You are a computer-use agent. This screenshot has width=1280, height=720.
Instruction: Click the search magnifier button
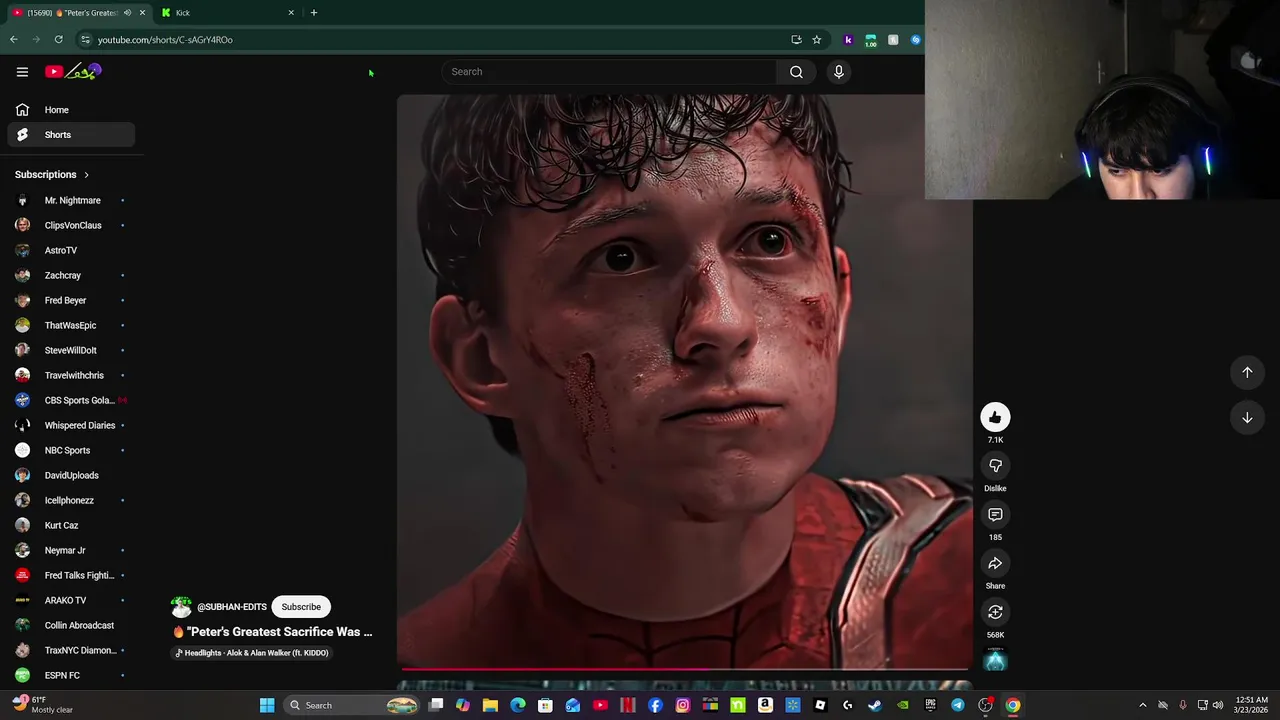point(796,72)
